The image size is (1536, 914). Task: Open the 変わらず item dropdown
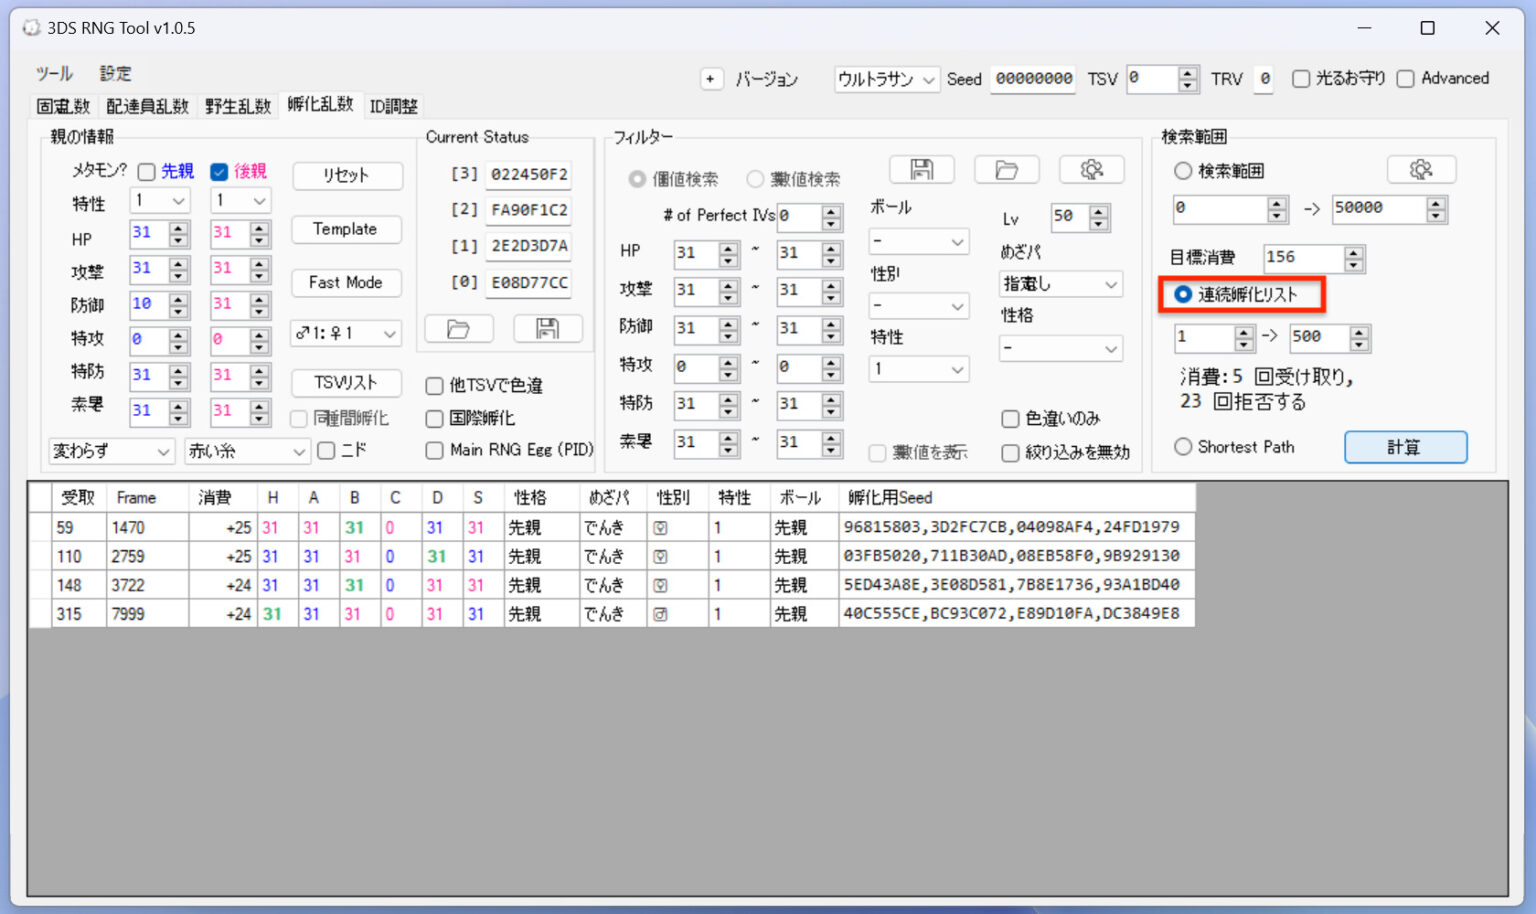[x=111, y=452]
